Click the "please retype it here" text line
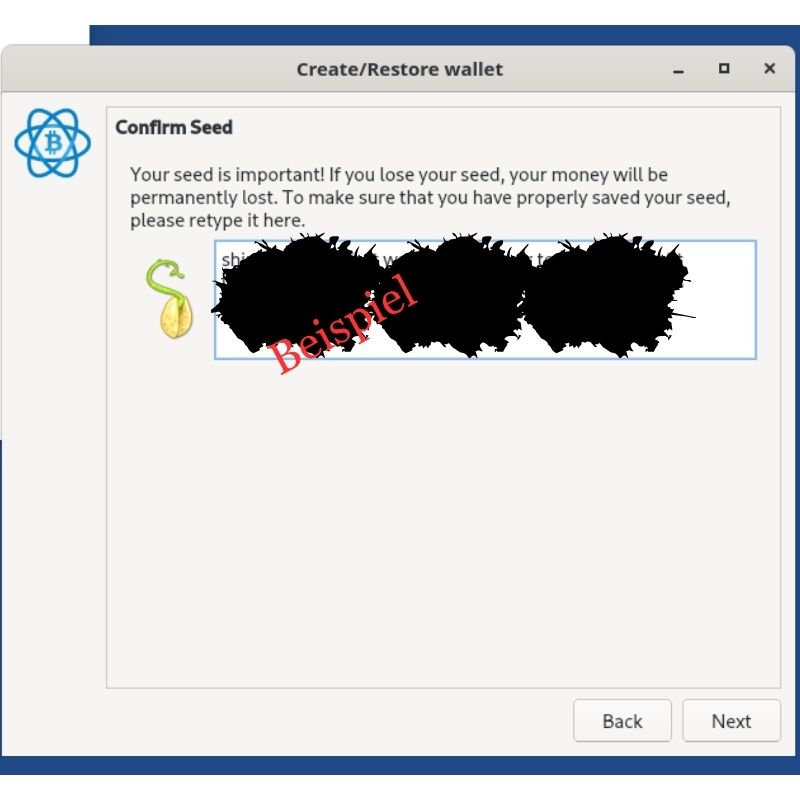 coord(217,220)
